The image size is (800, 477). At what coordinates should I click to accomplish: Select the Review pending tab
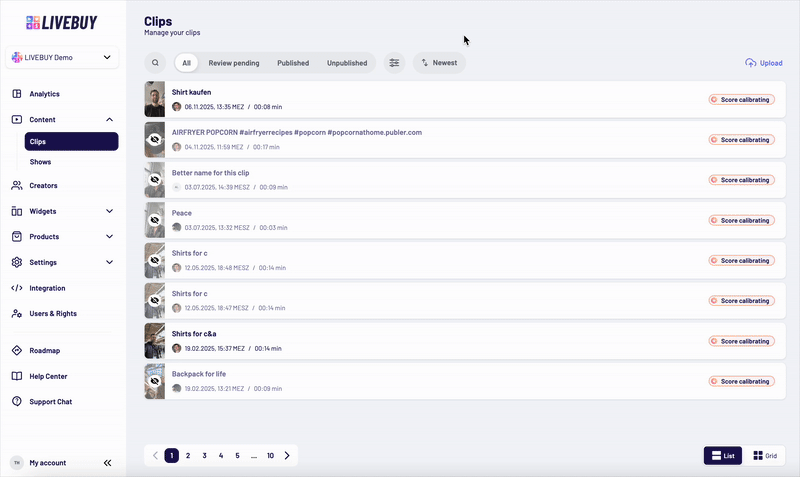(233, 63)
